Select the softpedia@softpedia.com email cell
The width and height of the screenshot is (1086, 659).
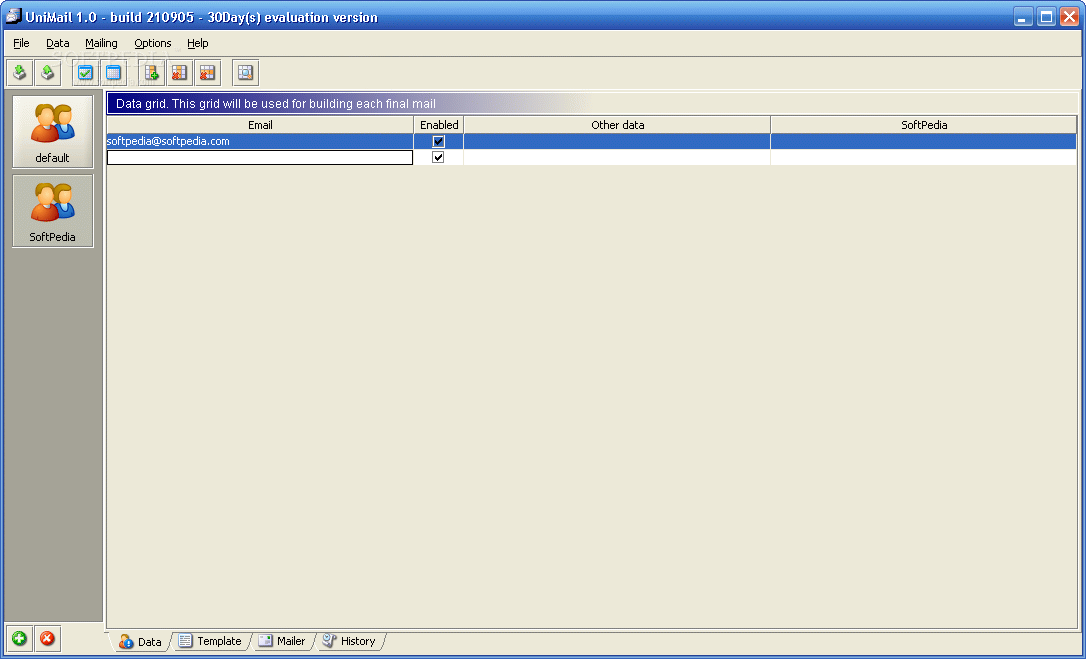(260, 141)
